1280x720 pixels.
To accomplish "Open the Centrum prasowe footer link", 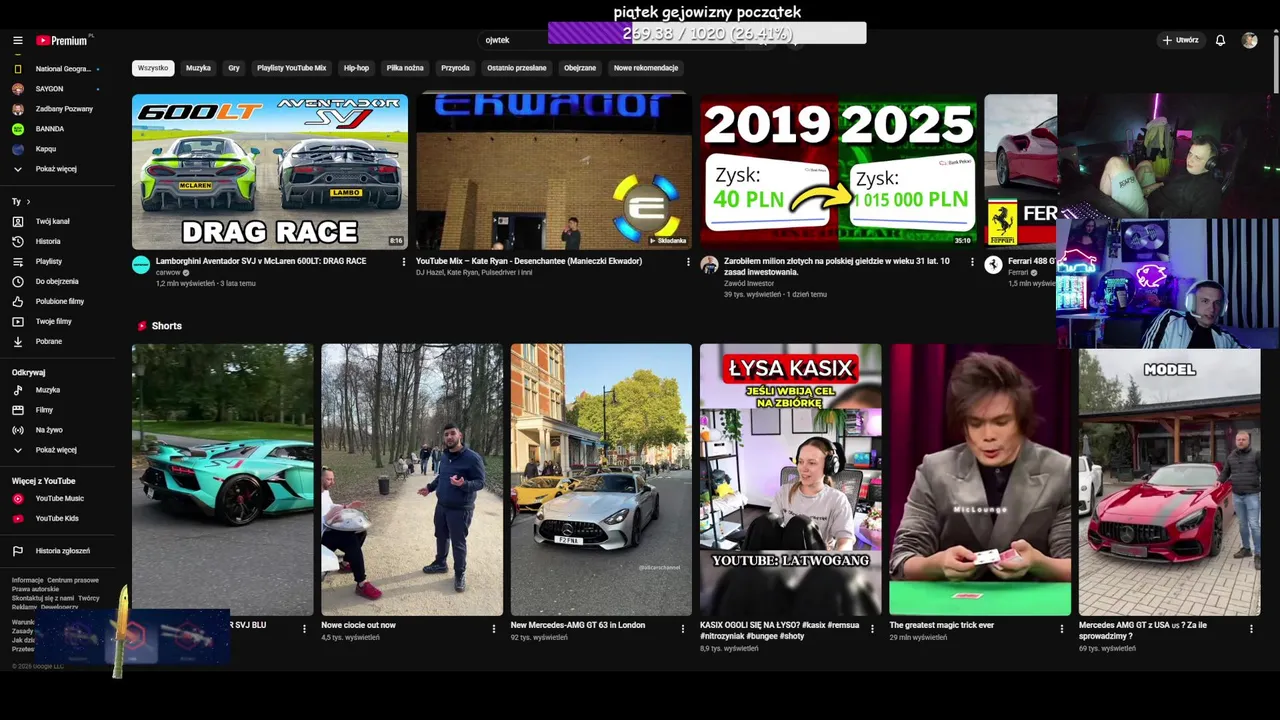I will tap(73, 580).
